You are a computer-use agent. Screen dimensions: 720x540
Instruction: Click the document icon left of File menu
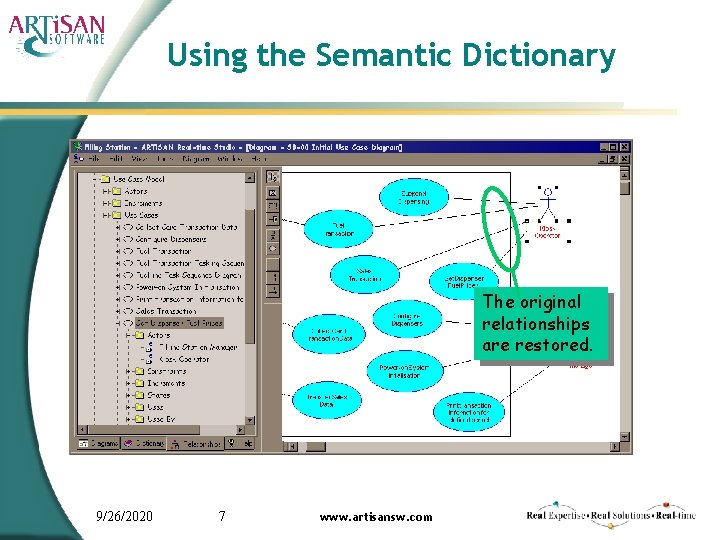coord(79,158)
